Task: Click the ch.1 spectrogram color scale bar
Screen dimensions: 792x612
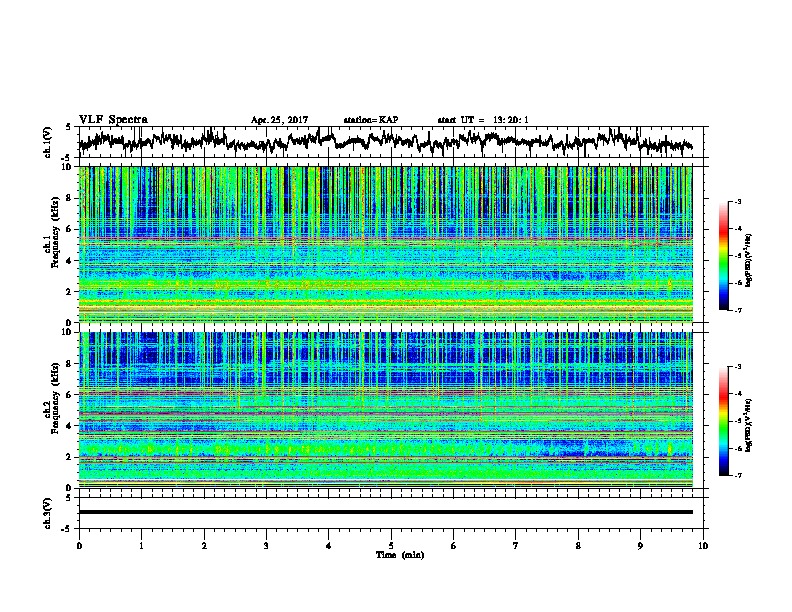Action: [x=723, y=256]
